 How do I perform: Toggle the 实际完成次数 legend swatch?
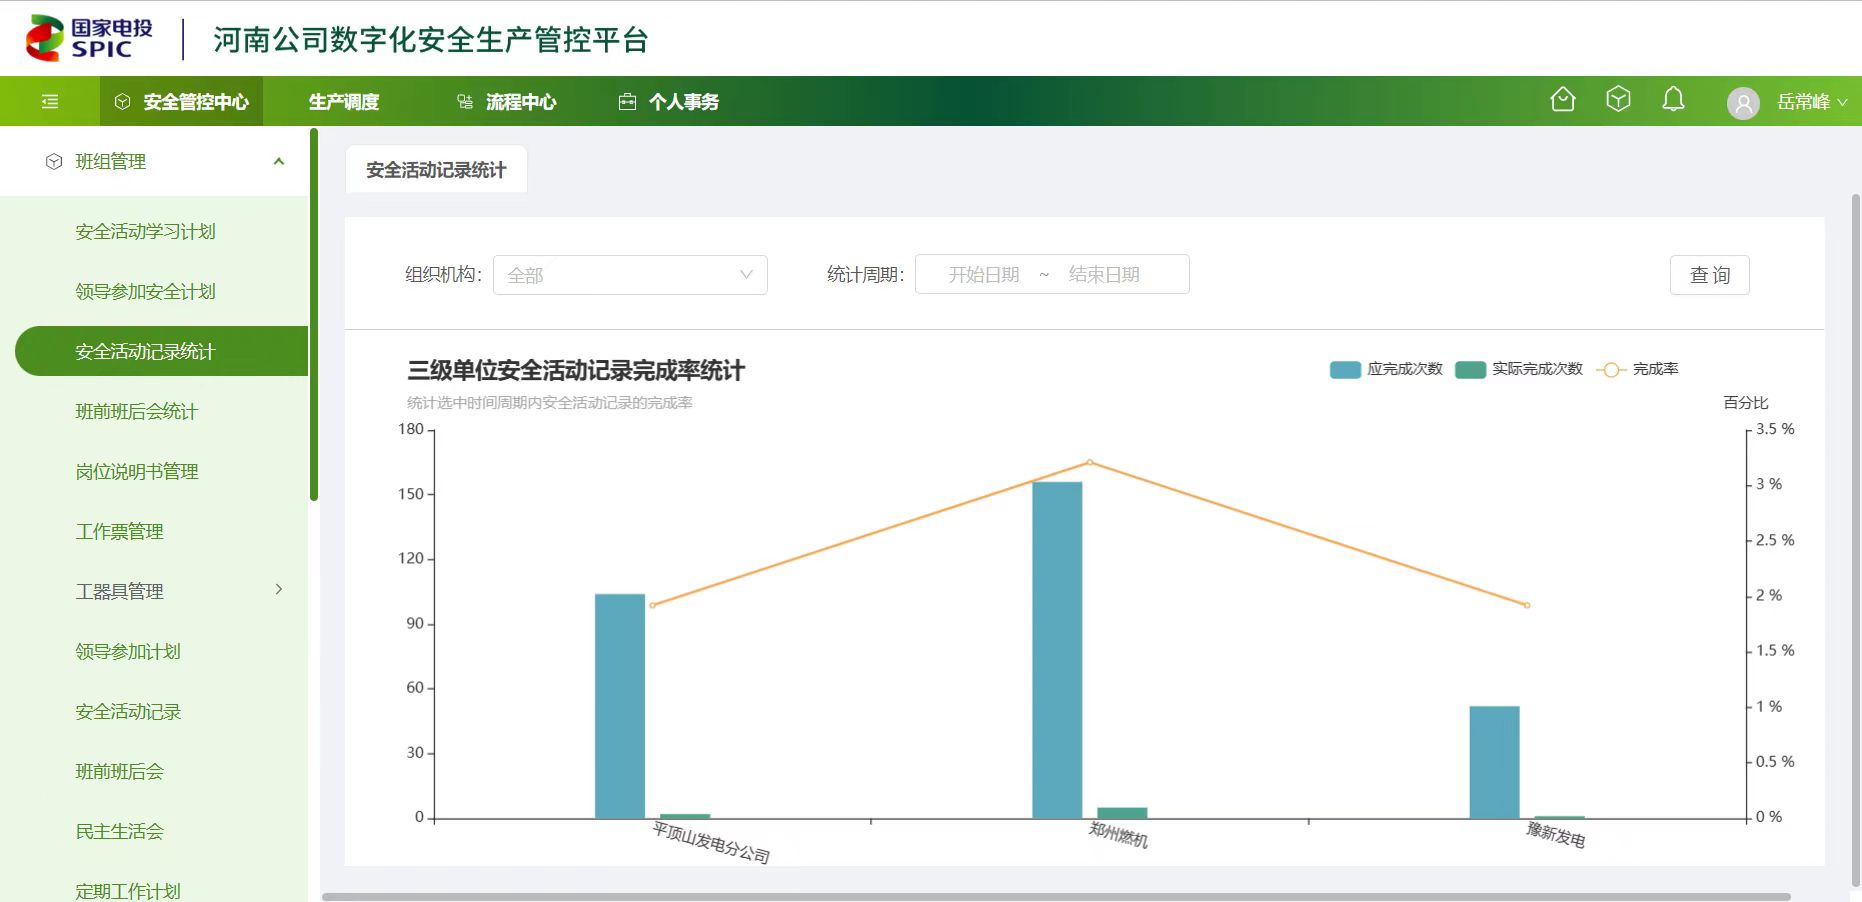point(1470,370)
